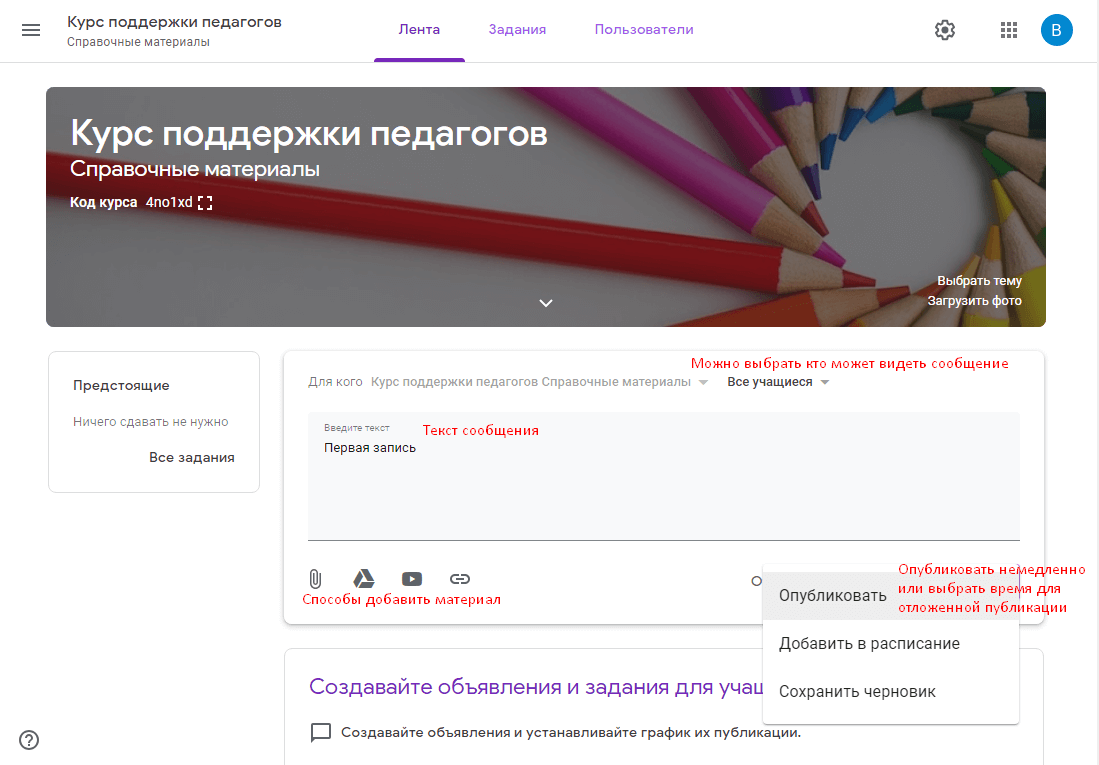Click Выбрать тему on banner
The image size is (1099, 765).
coord(979,280)
